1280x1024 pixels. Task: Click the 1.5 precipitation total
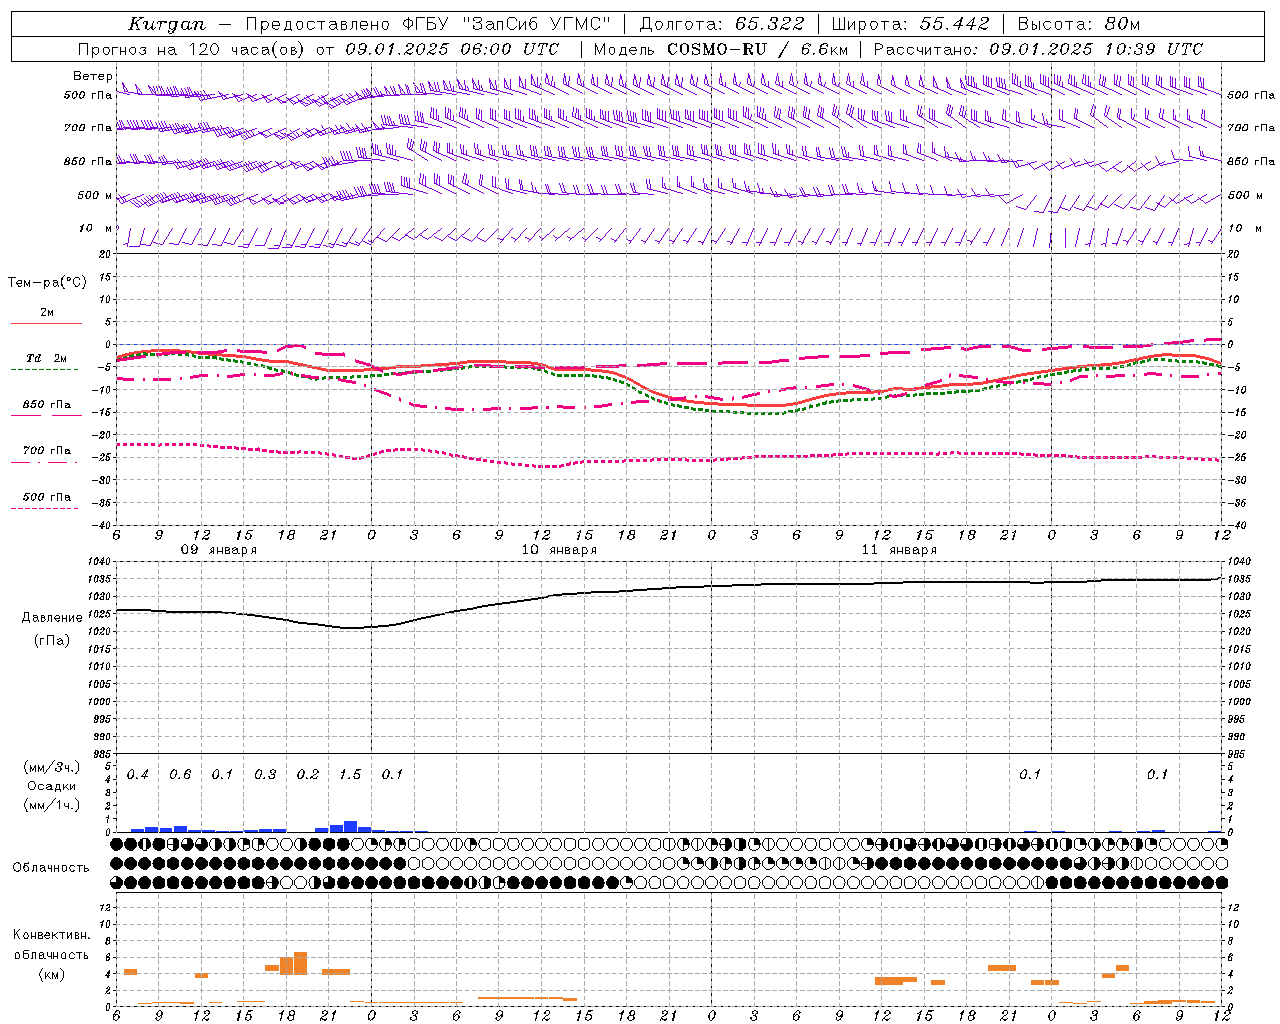[x=350, y=775]
